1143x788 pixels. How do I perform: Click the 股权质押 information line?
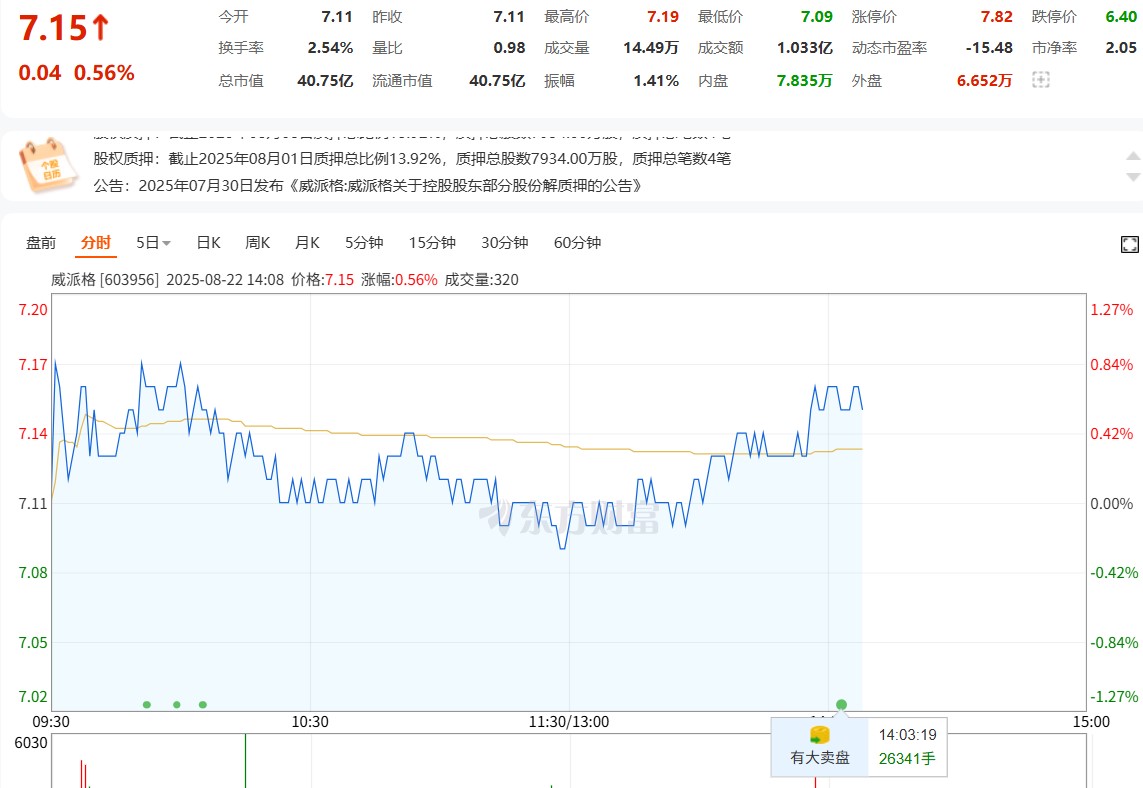pyautogui.click(x=412, y=159)
